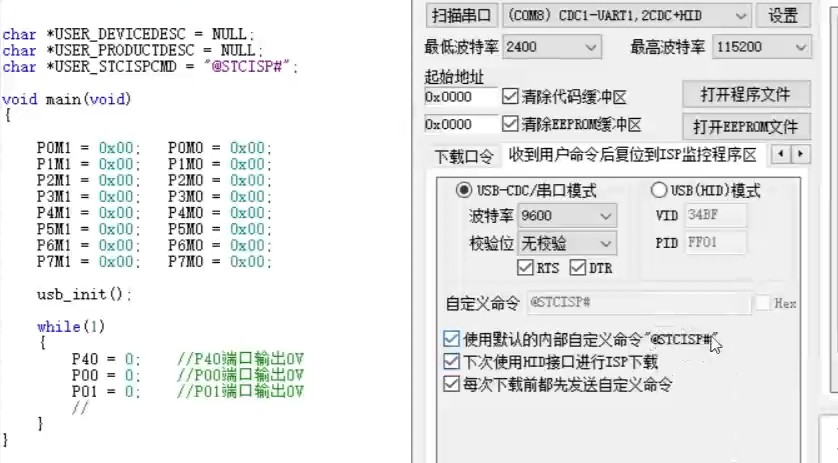Open the 波特率 9600 dropdown
838x463 pixels.
point(568,215)
